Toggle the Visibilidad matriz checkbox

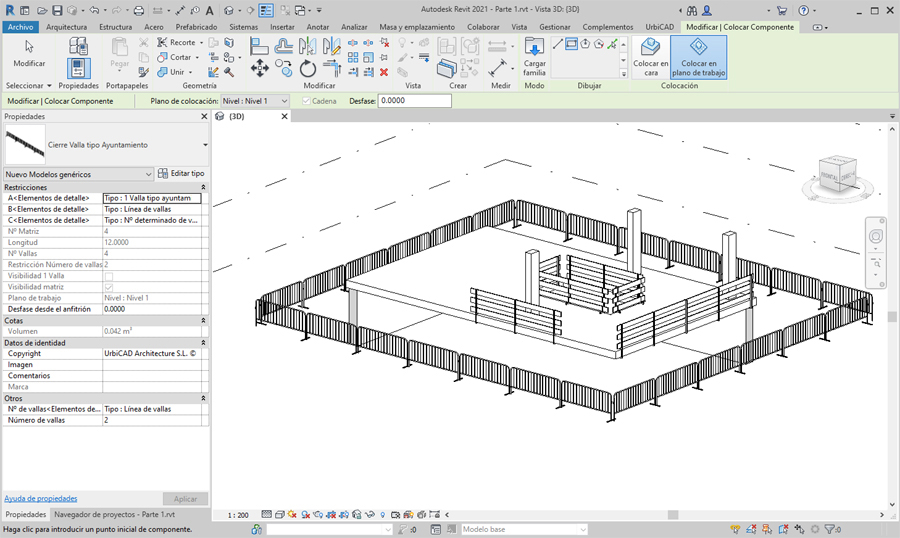(108, 287)
